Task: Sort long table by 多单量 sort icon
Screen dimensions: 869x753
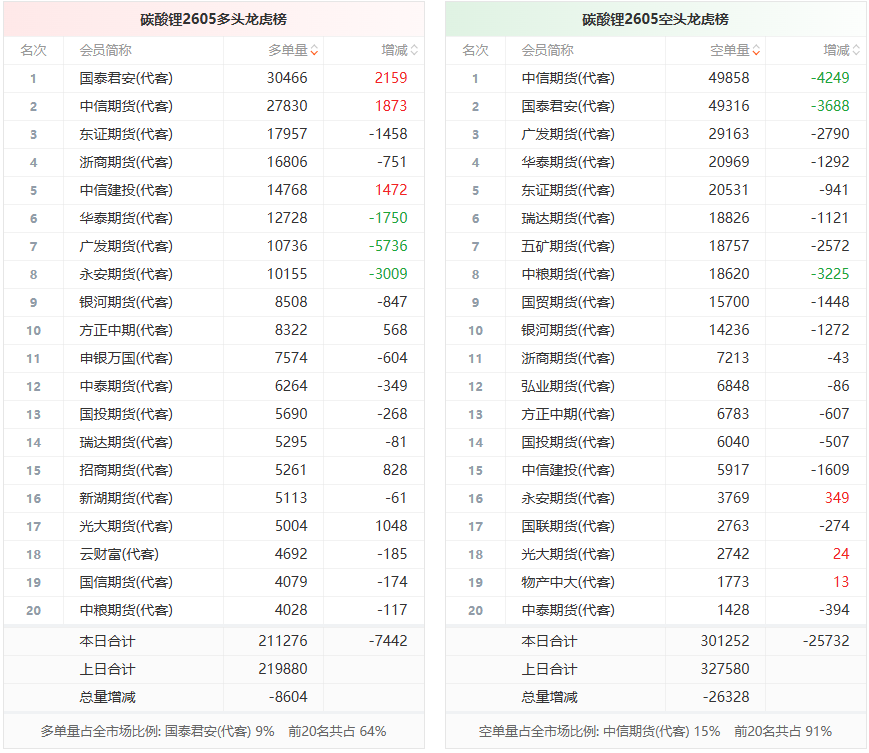Action: (x=314, y=50)
